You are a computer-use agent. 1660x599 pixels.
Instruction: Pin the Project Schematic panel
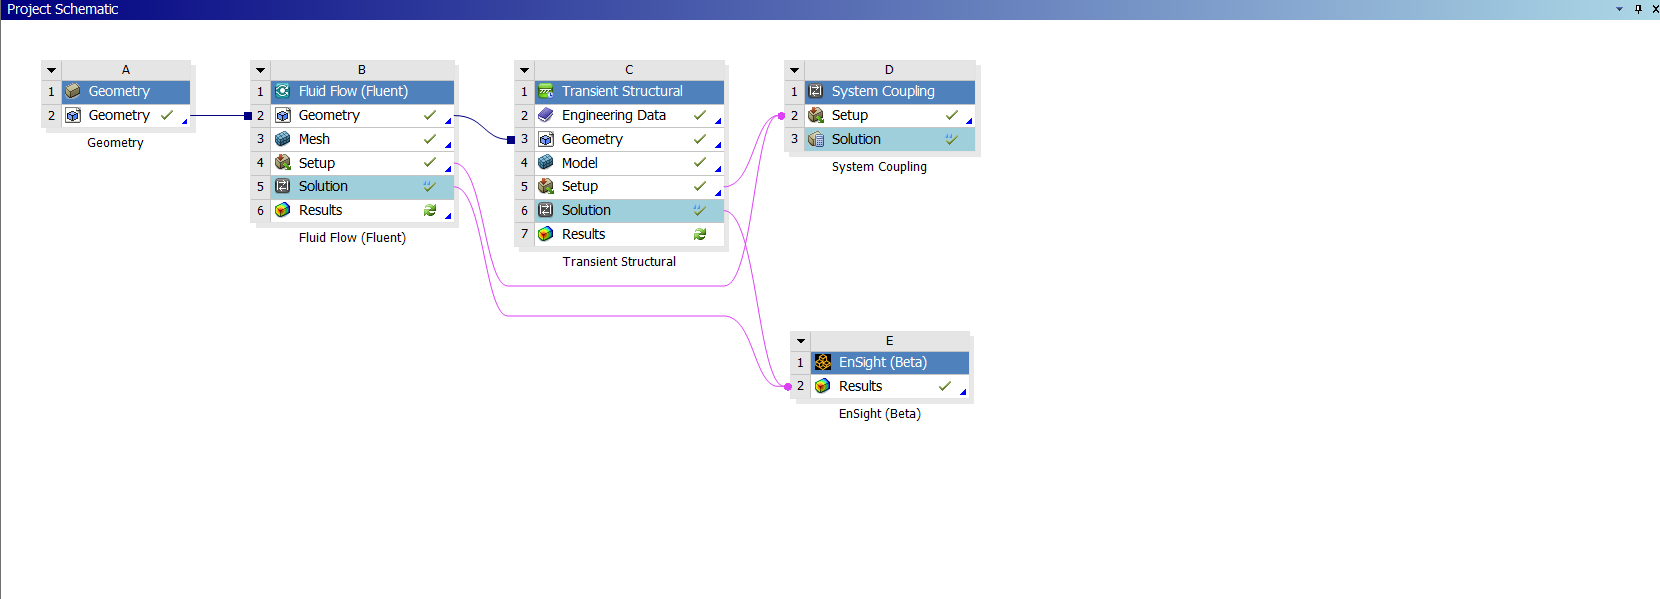coord(1638,9)
